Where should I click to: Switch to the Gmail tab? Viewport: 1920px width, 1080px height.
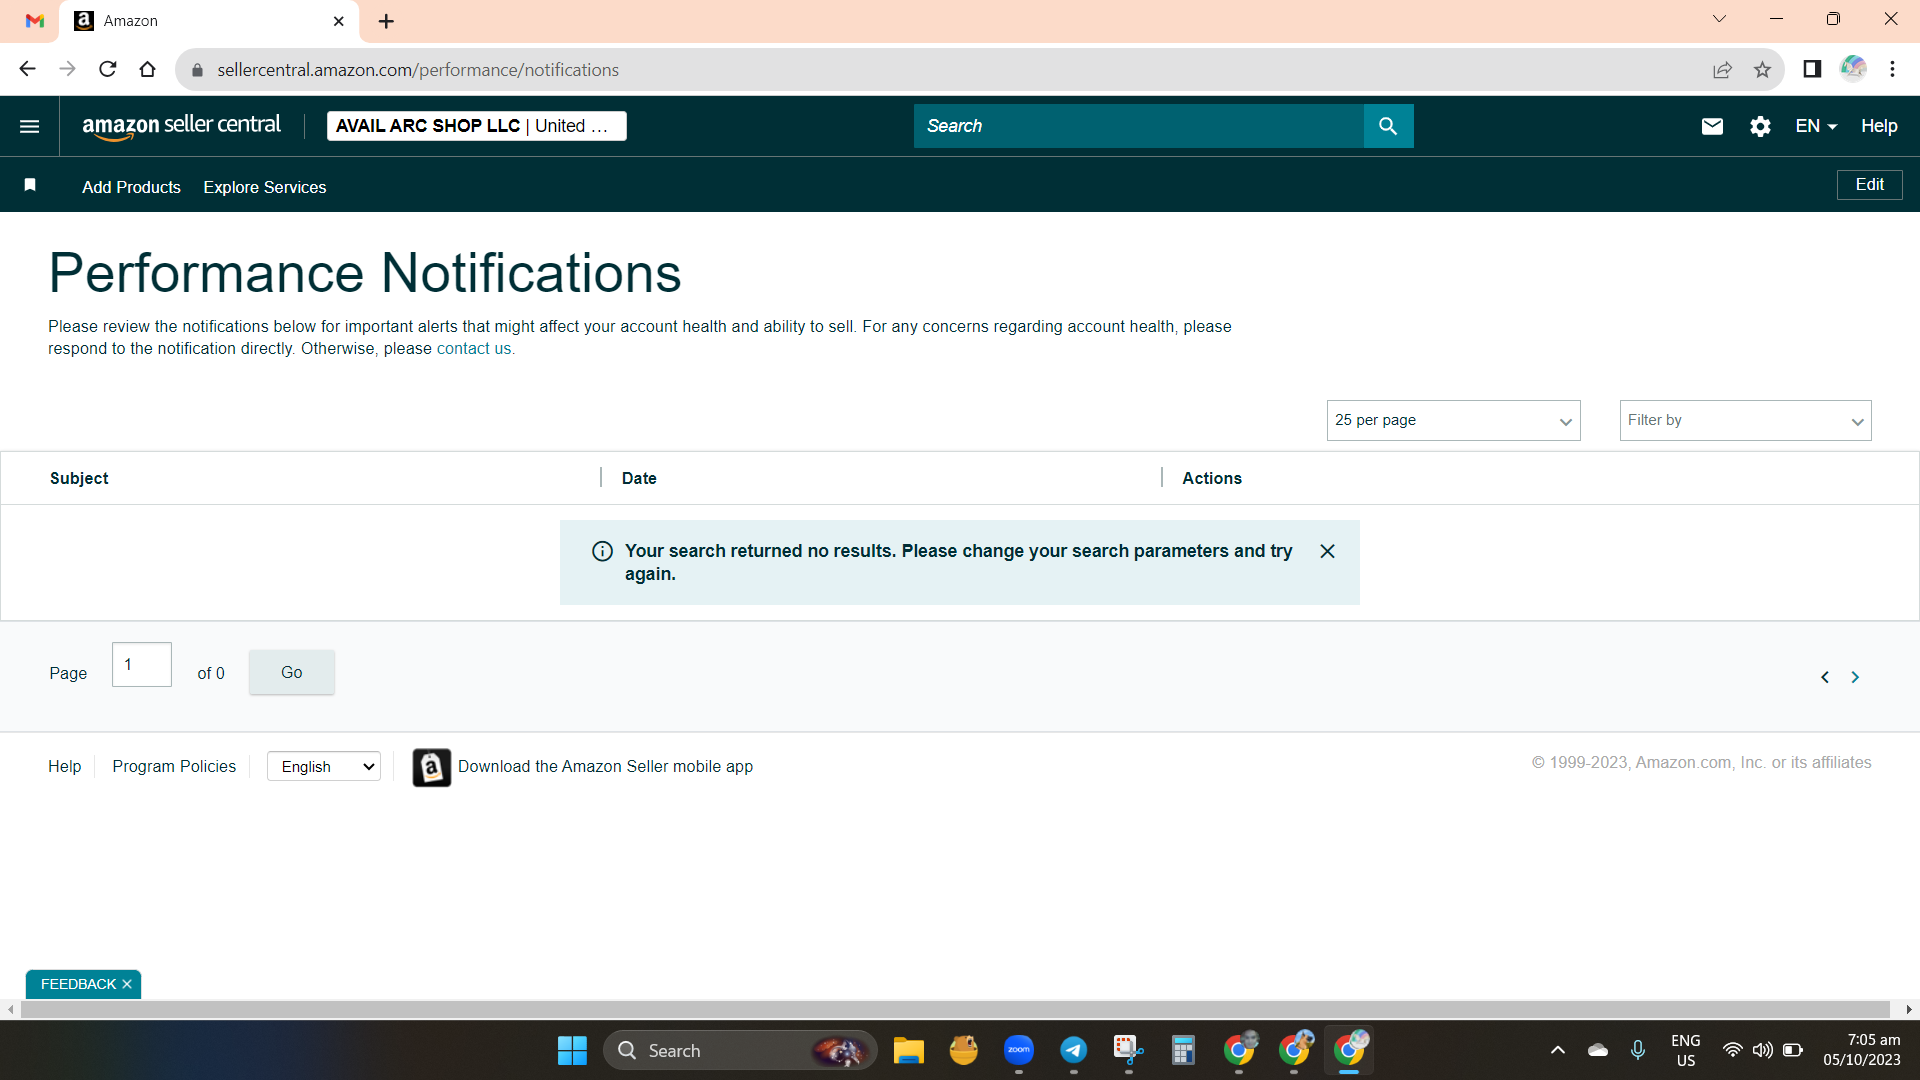pos(35,21)
